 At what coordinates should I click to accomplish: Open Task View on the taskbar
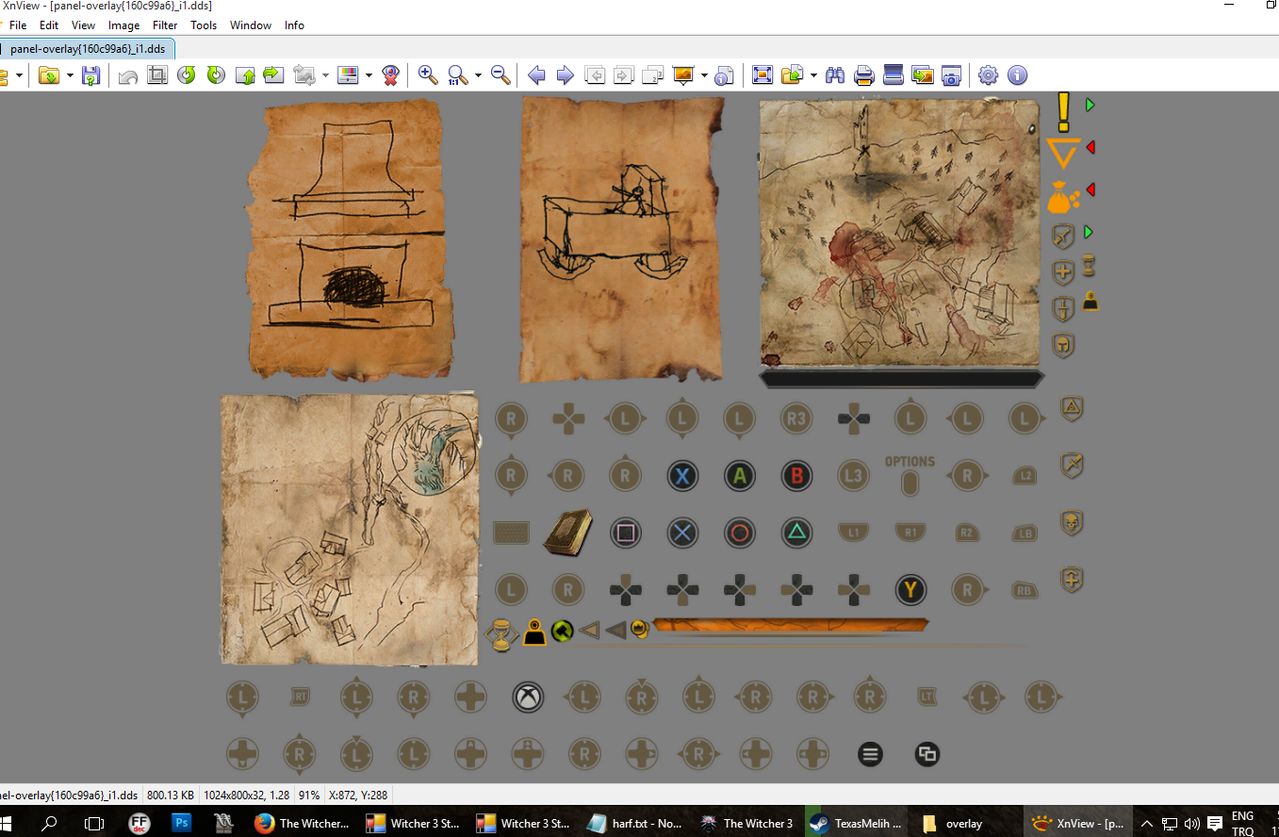pyautogui.click(x=94, y=823)
